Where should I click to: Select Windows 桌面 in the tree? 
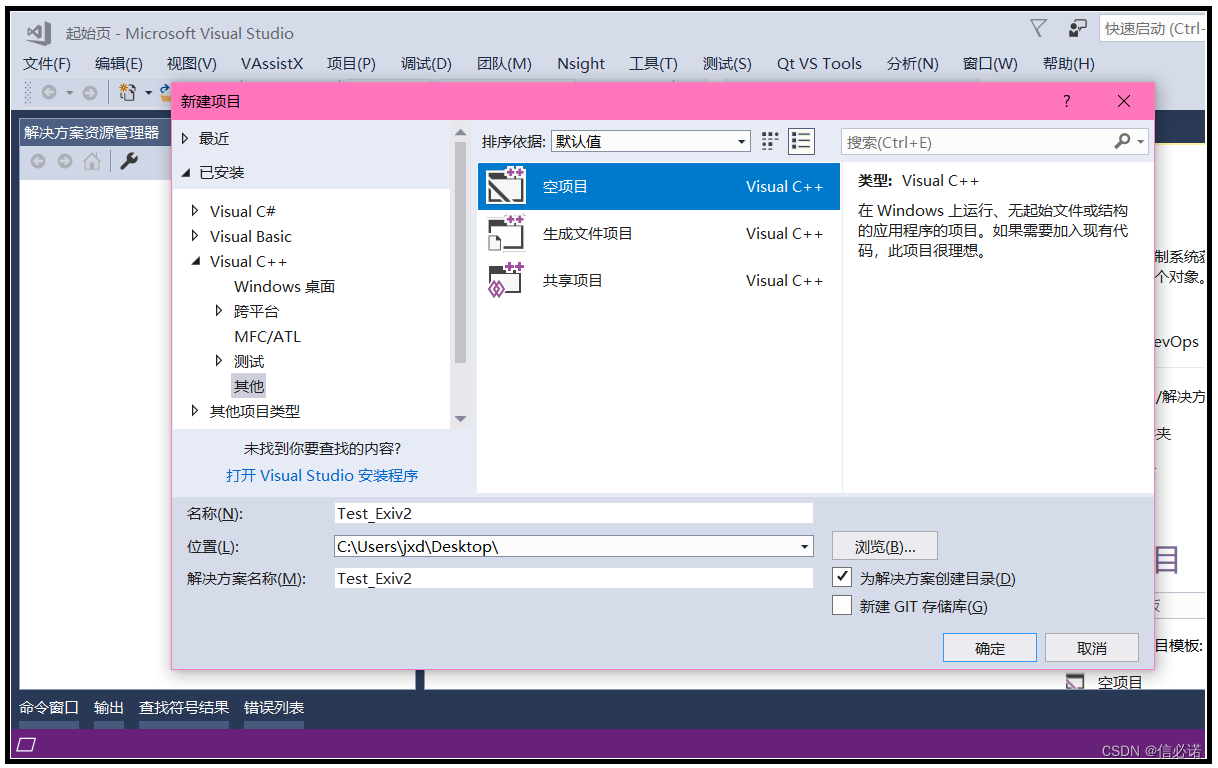tap(285, 286)
